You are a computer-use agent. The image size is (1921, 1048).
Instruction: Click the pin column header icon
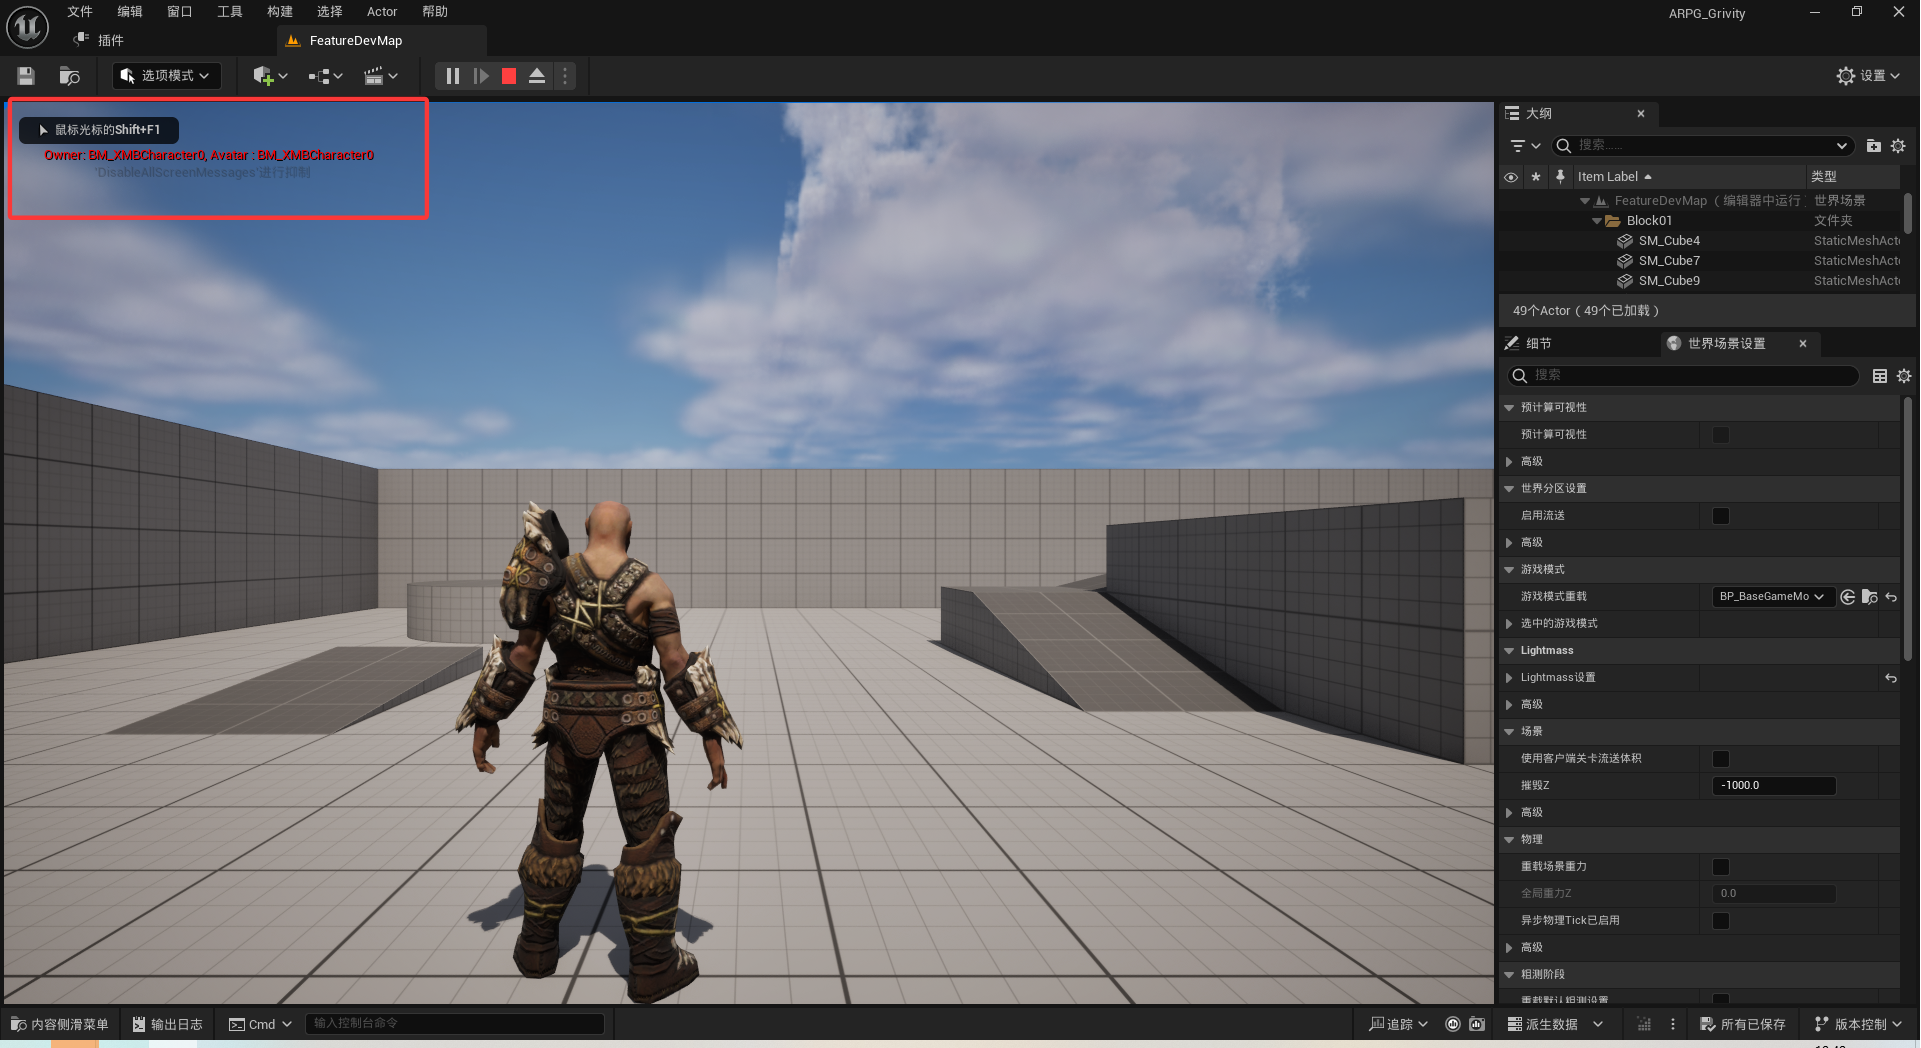tap(1560, 177)
